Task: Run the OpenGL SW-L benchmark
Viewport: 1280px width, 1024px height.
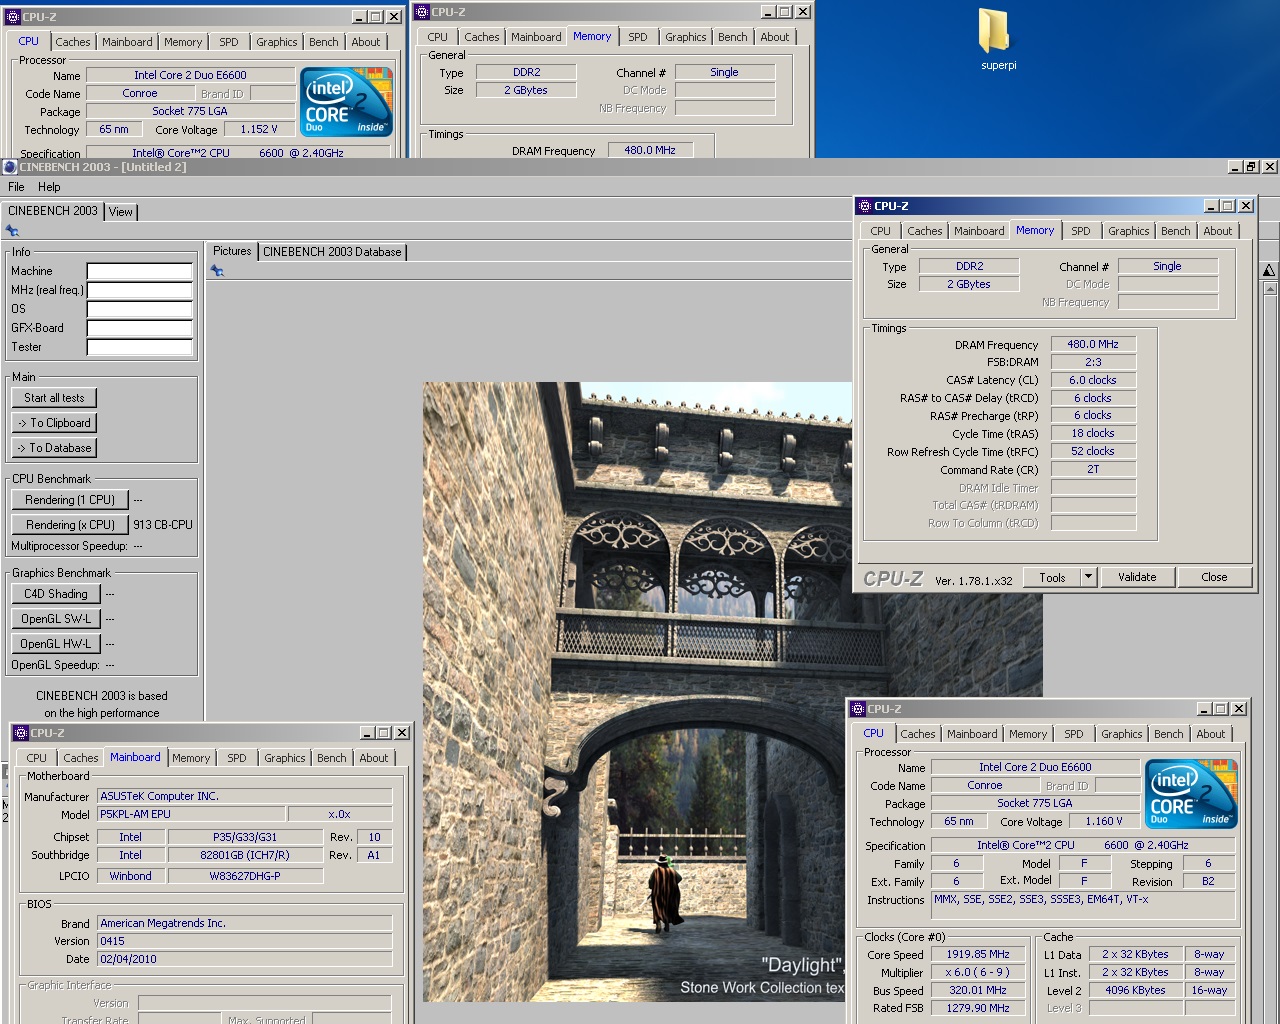Action: point(56,619)
